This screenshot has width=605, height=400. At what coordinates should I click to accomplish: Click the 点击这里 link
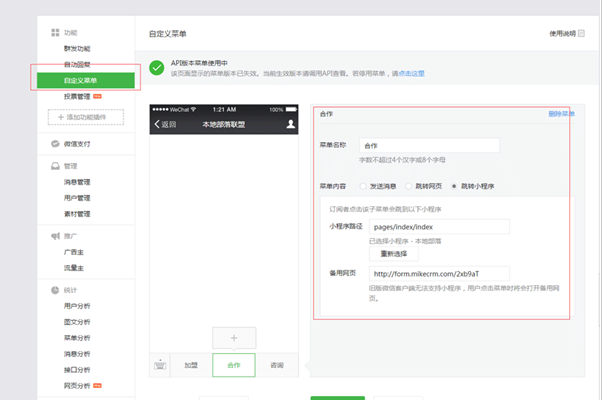411,73
